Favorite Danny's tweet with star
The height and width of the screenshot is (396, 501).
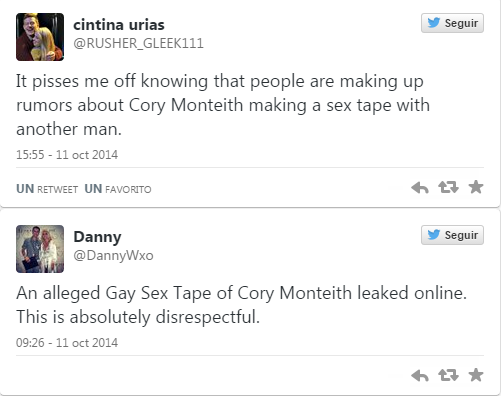[x=476, y=375]
